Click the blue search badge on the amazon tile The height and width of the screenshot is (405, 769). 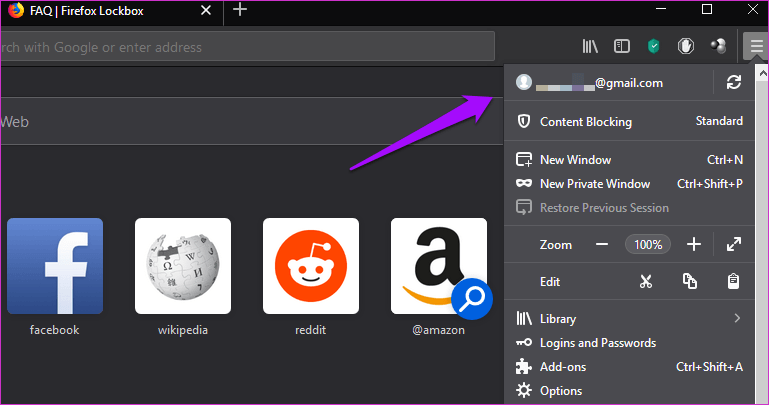[x=472, y=299]
